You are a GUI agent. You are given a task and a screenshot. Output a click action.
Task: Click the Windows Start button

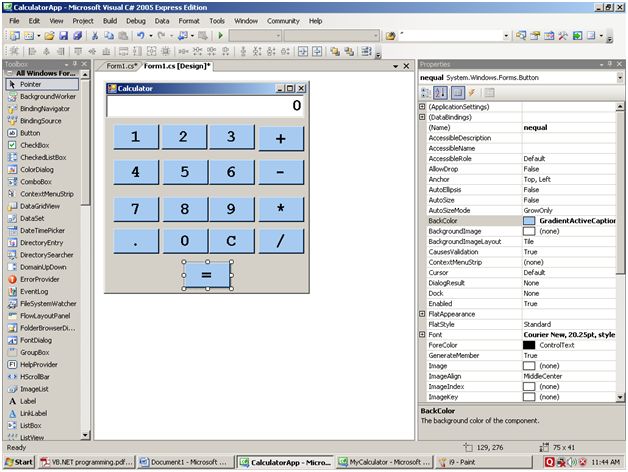19,462
